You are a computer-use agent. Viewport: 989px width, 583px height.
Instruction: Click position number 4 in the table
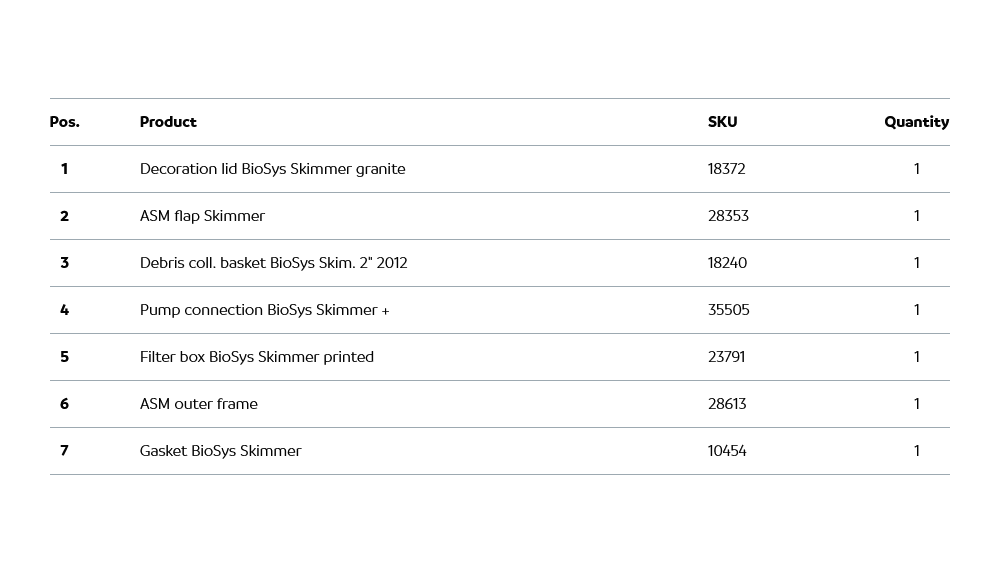tap(64, 310)
